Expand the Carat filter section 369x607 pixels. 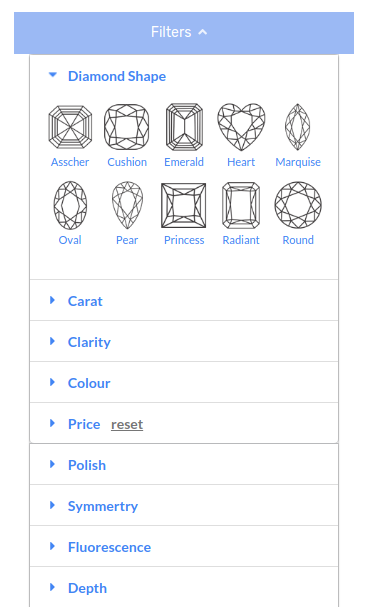click(x=184, y=300)
